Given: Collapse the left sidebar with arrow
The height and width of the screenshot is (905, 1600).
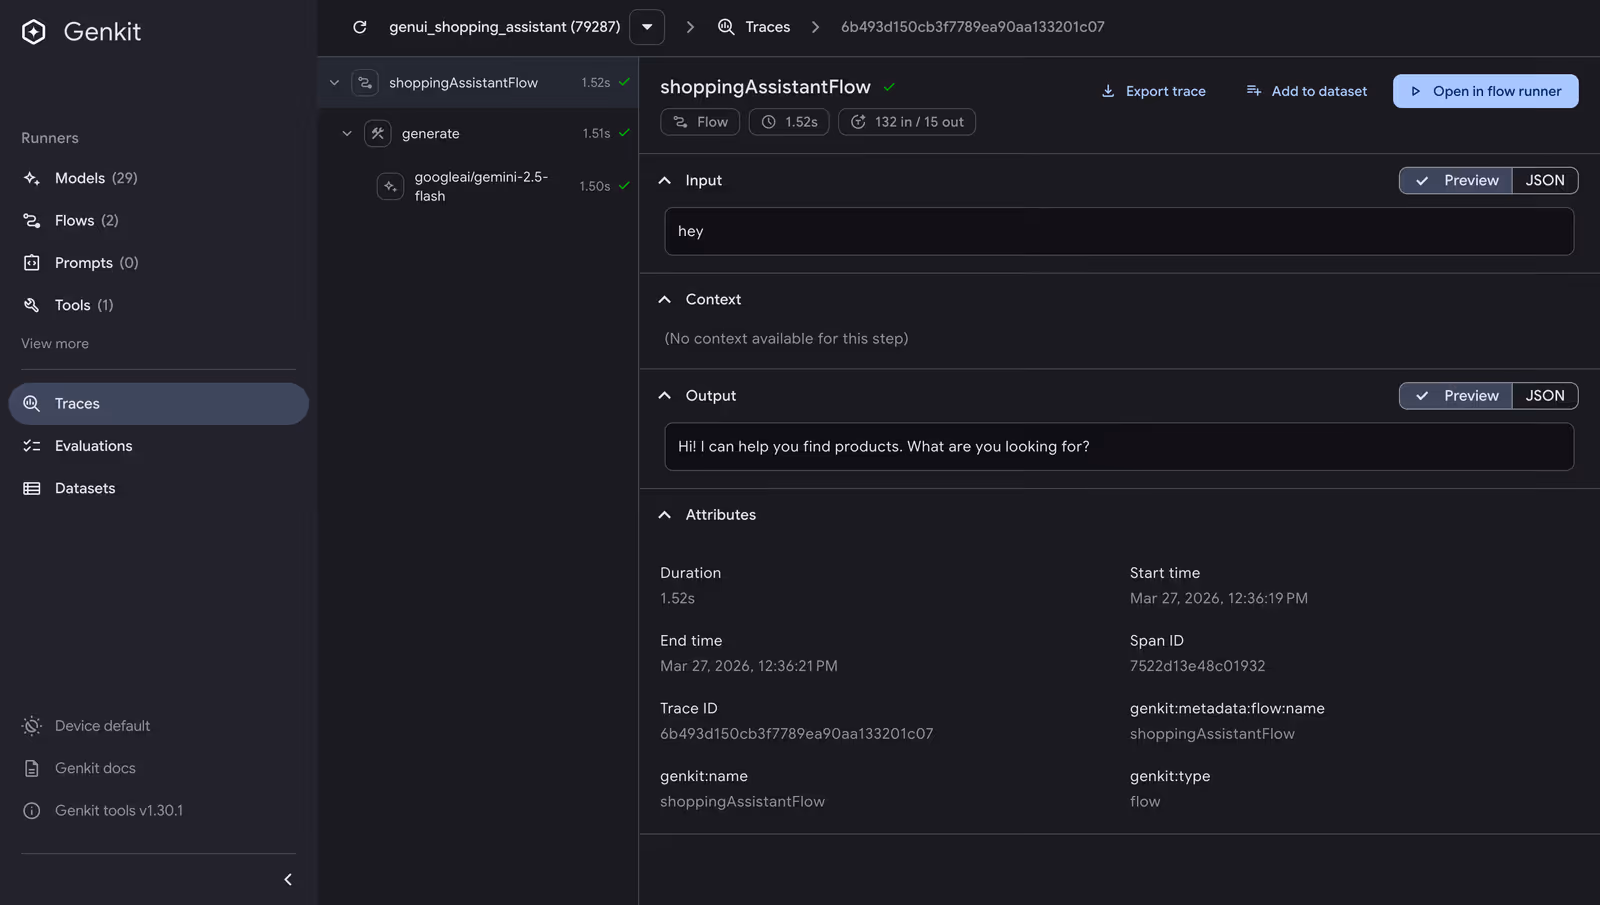Looking at the screenshot, I should pyautogui.click(x=288, y=880).
